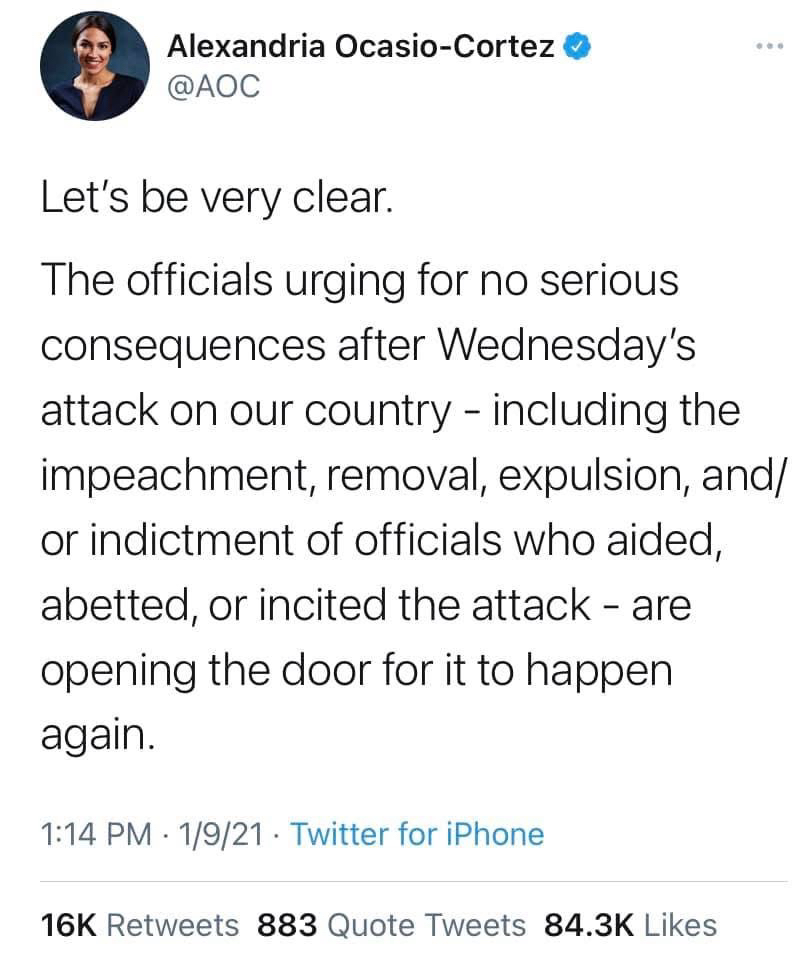This screenshot has height=961, width=811.
Task: View the Retweets list
Action: pos(172,925)
